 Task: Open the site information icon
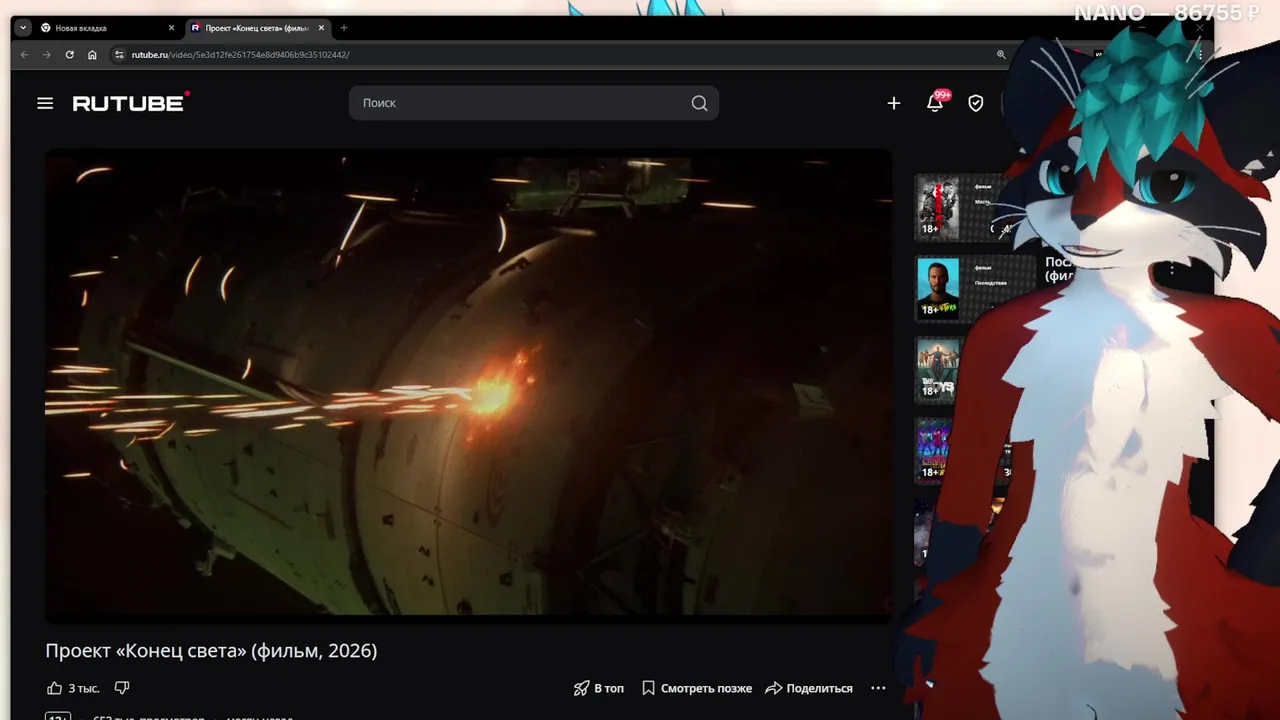pyautogui.click(x=119, y=54)
